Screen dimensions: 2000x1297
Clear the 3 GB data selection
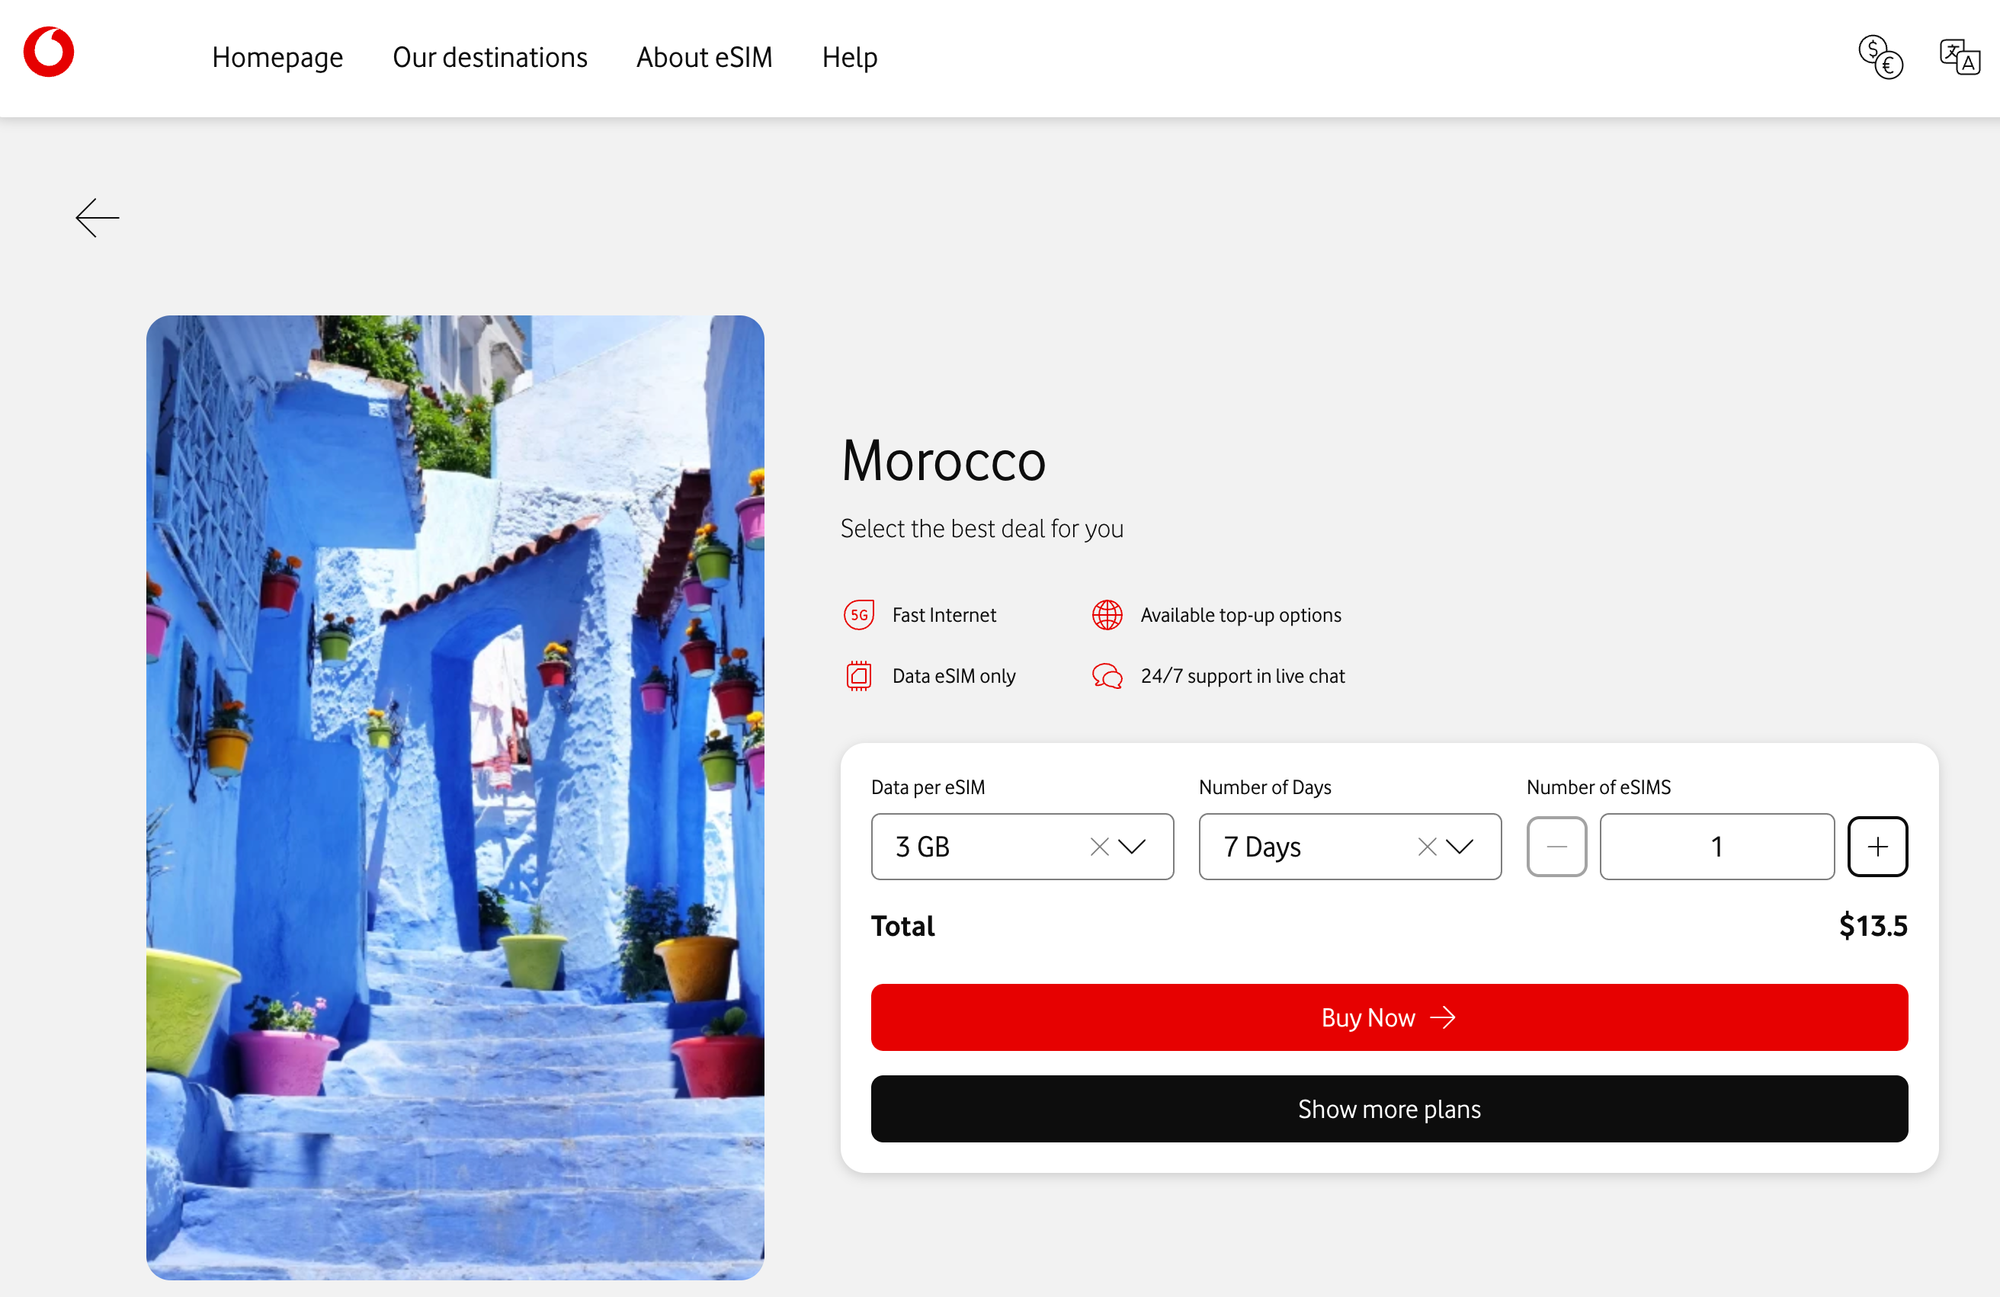tap(1099, 847)
